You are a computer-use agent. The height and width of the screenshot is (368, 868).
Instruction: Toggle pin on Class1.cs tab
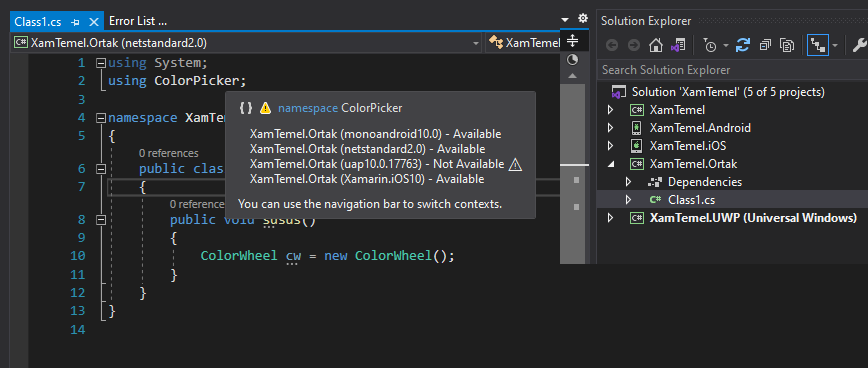76,22
